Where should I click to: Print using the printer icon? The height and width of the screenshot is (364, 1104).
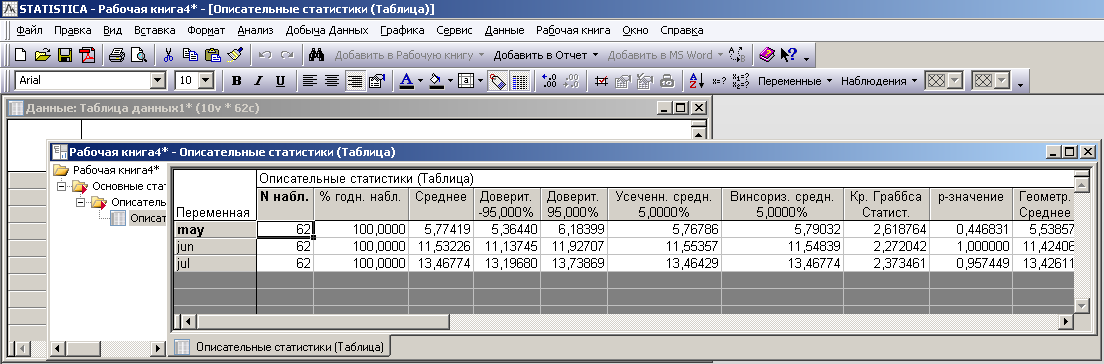coord(117,55)
